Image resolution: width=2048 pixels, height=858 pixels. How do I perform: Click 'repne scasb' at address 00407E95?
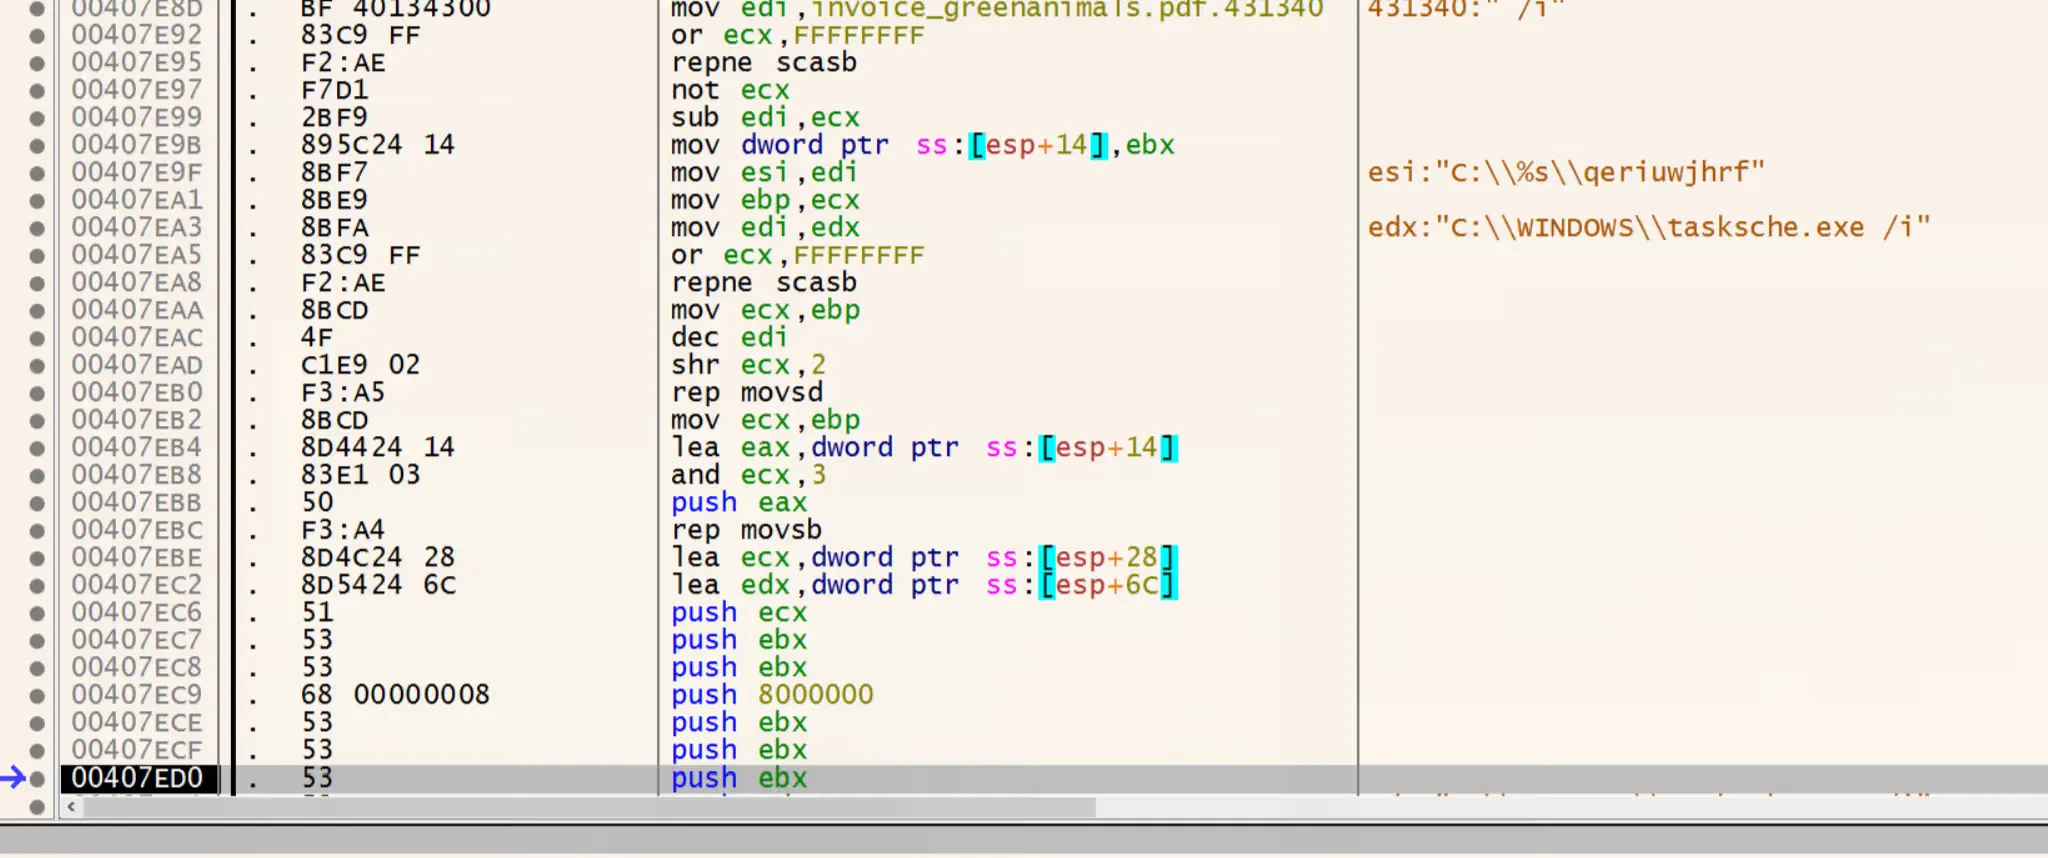pyautogui.click(x=764, y=62)
